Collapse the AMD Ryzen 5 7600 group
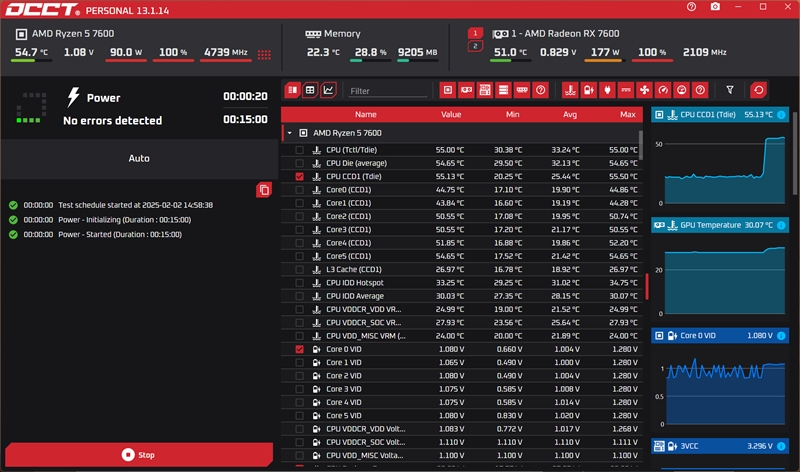This screenshot has height=472, width=800. 289,133
